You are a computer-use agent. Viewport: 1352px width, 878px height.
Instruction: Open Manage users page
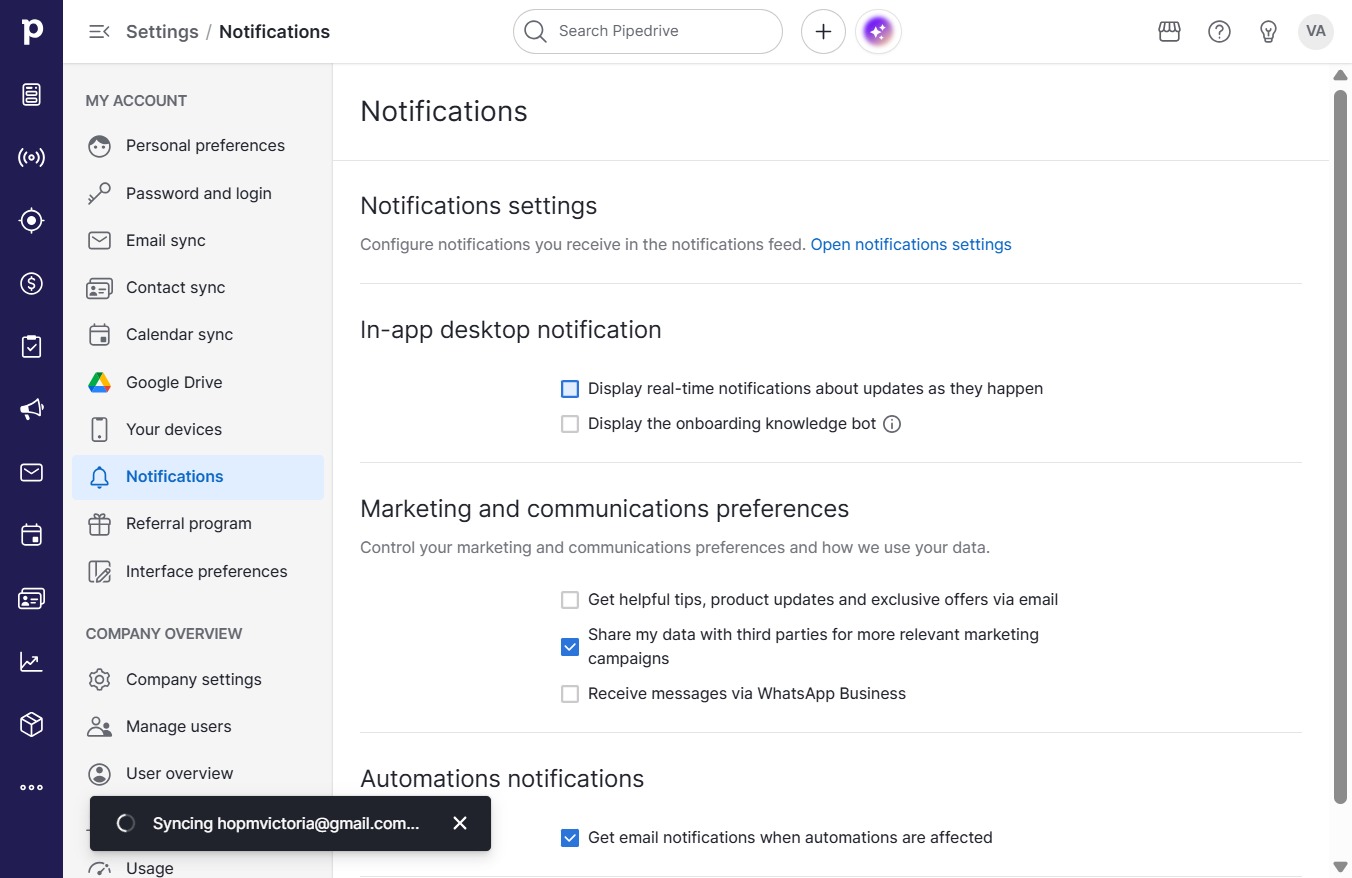pyautogui.click(x=198, y=727)
